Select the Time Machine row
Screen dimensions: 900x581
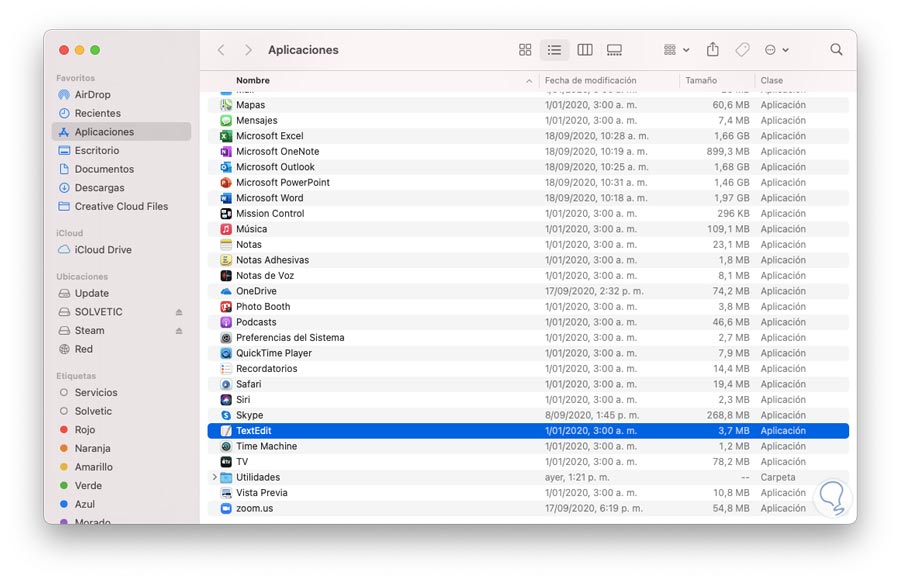coord(528,446)
